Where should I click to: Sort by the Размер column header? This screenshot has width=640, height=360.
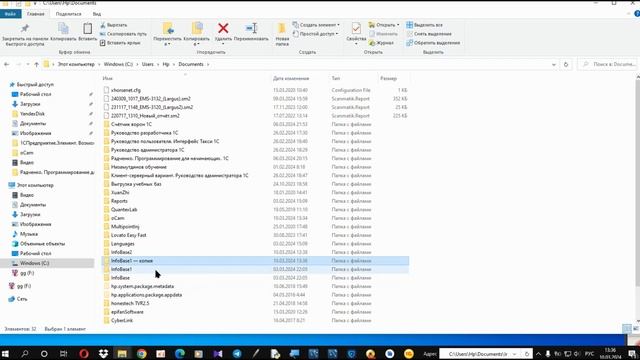[x=388, y=78]
